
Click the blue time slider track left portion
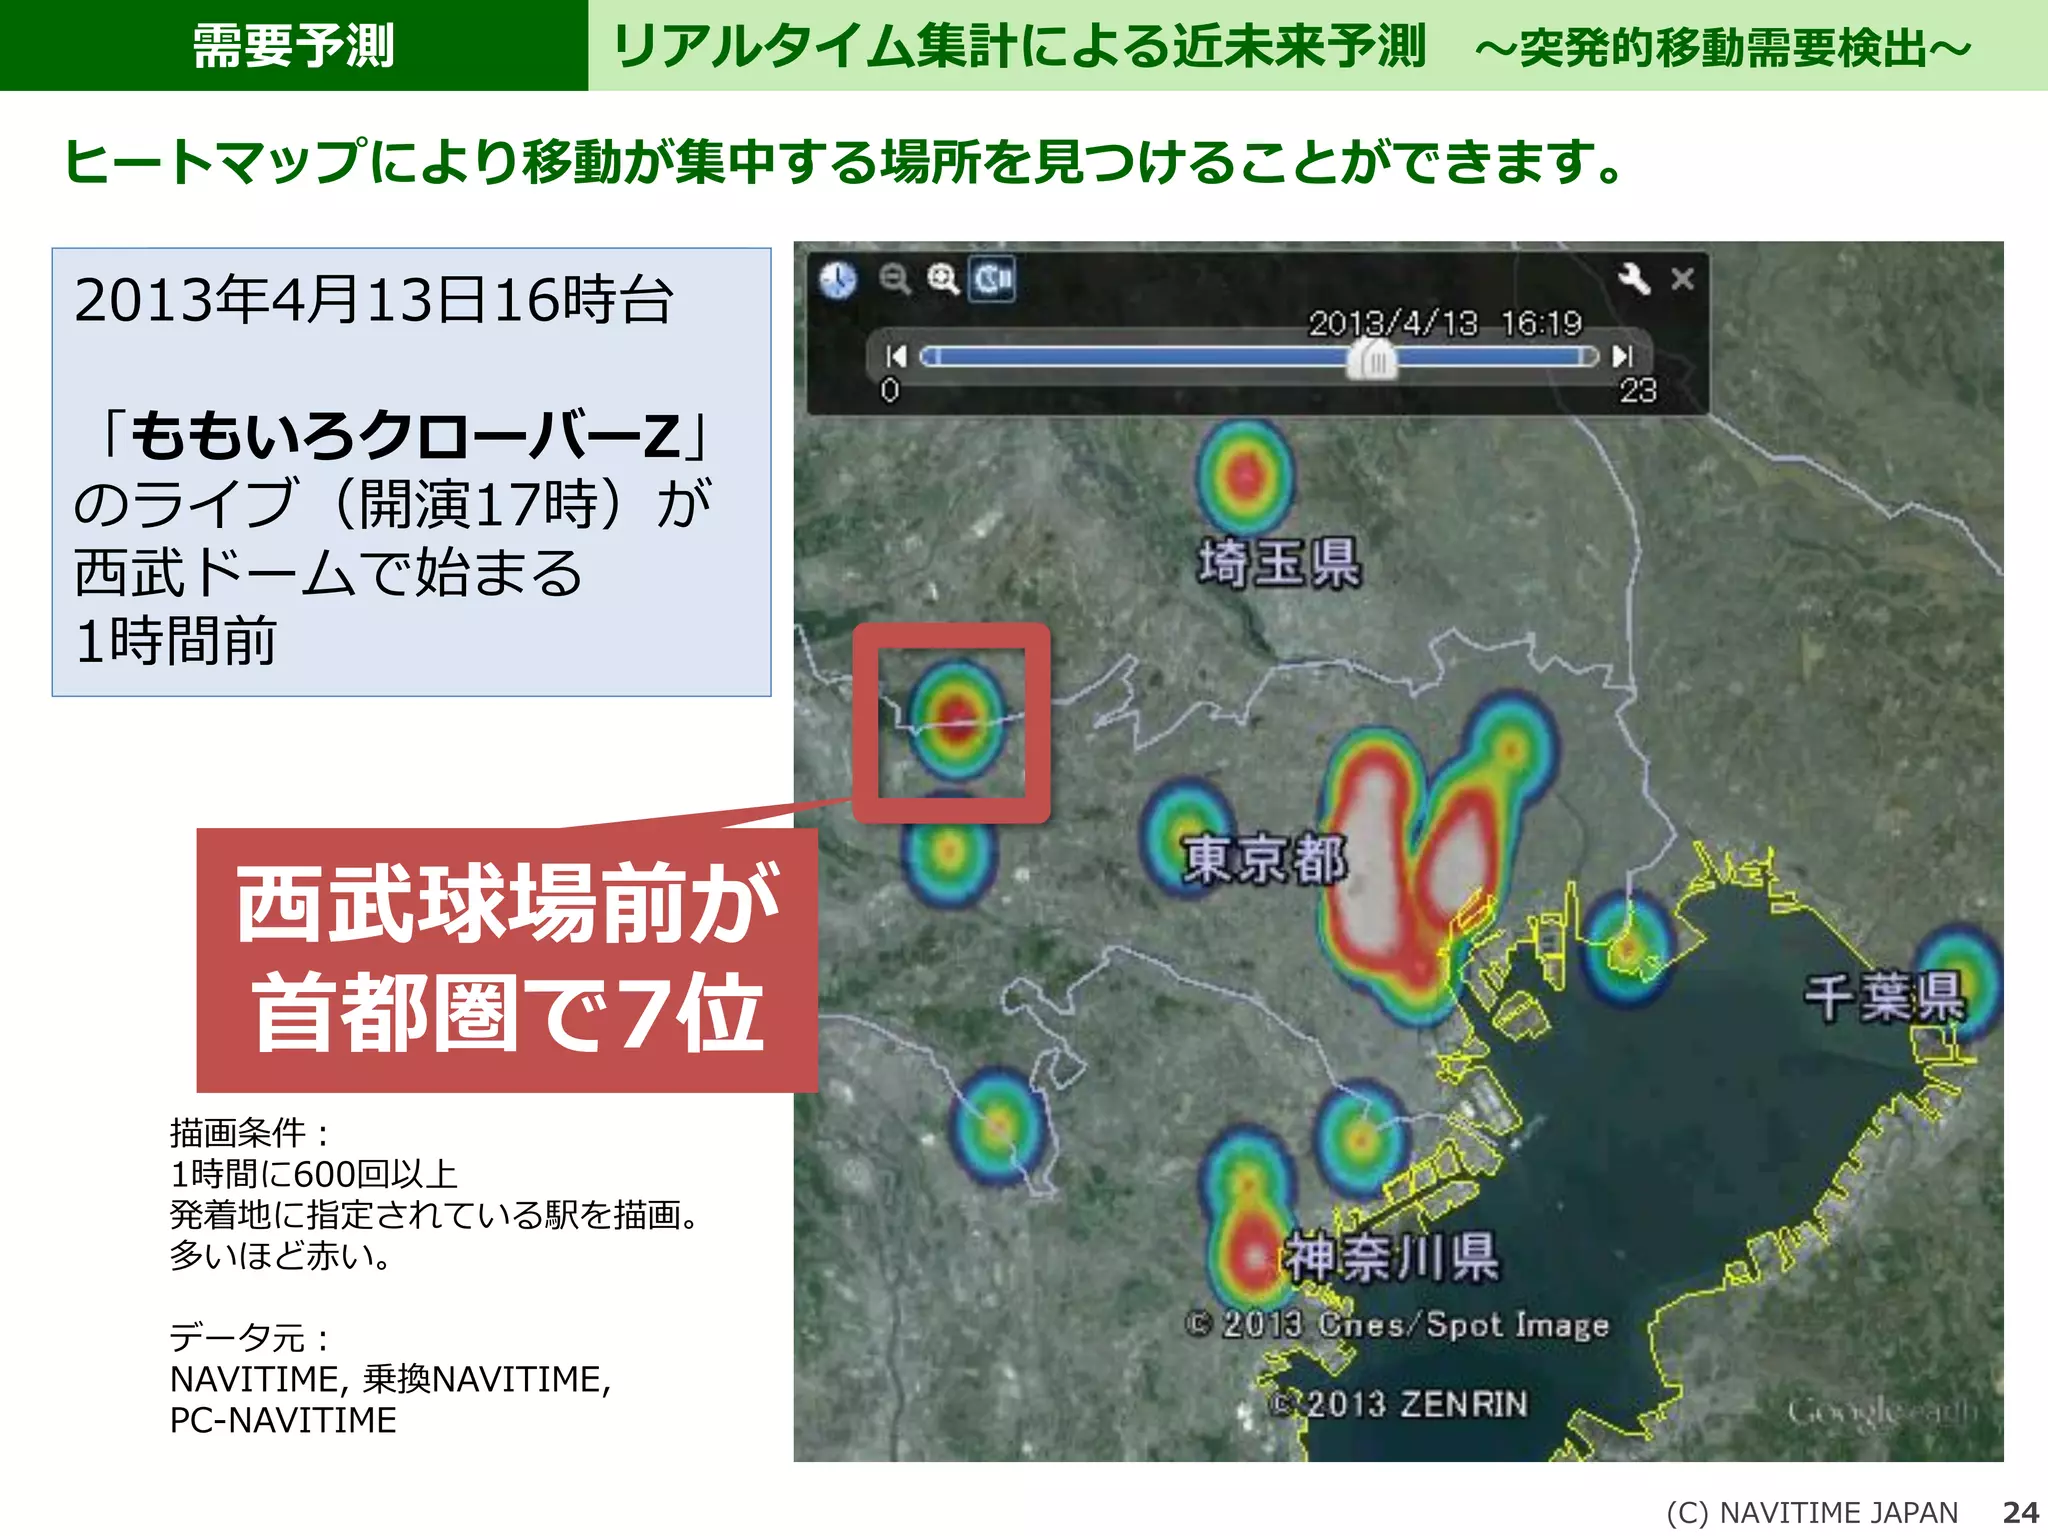pyautogui.click(x=1135, y=356)
